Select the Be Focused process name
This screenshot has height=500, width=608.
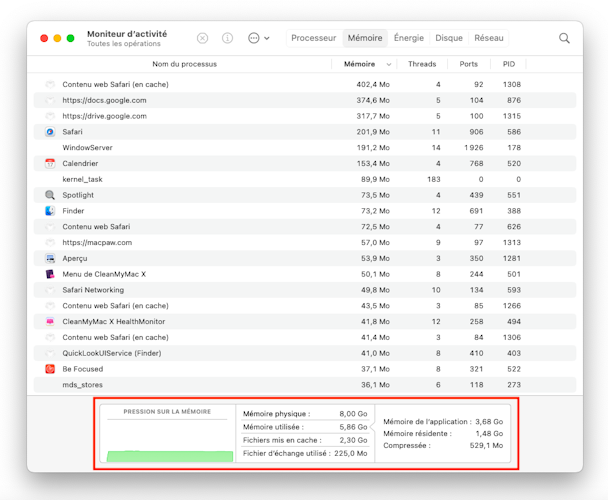(83, 369)
